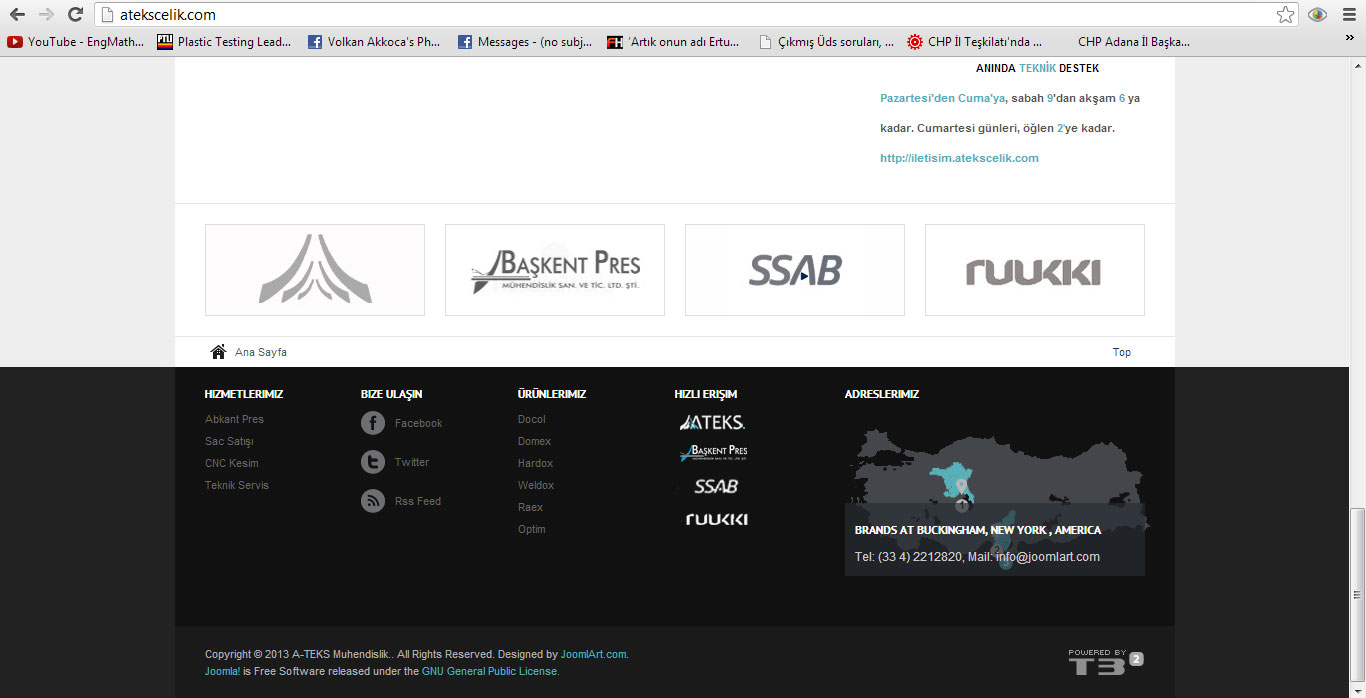Click the round Twitter bird icon
The width and height of the screenshot is (1366, 698).
tap(373, 462)
